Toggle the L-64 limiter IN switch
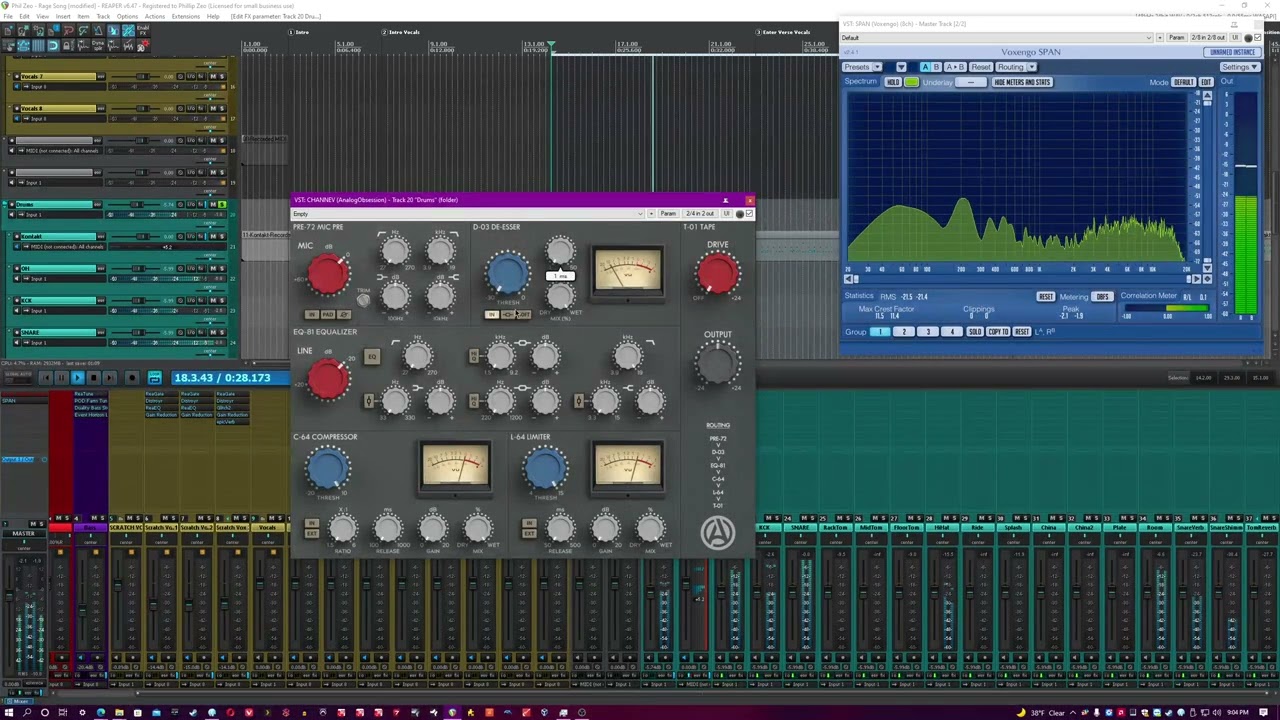 pyautogui.click(x=529, y=523)
